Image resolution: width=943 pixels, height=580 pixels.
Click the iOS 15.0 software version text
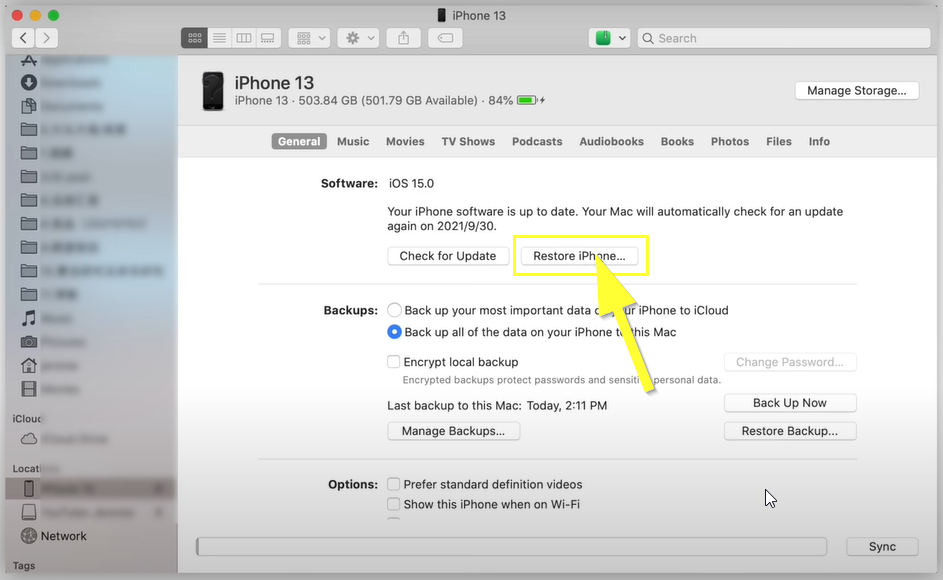411,183
